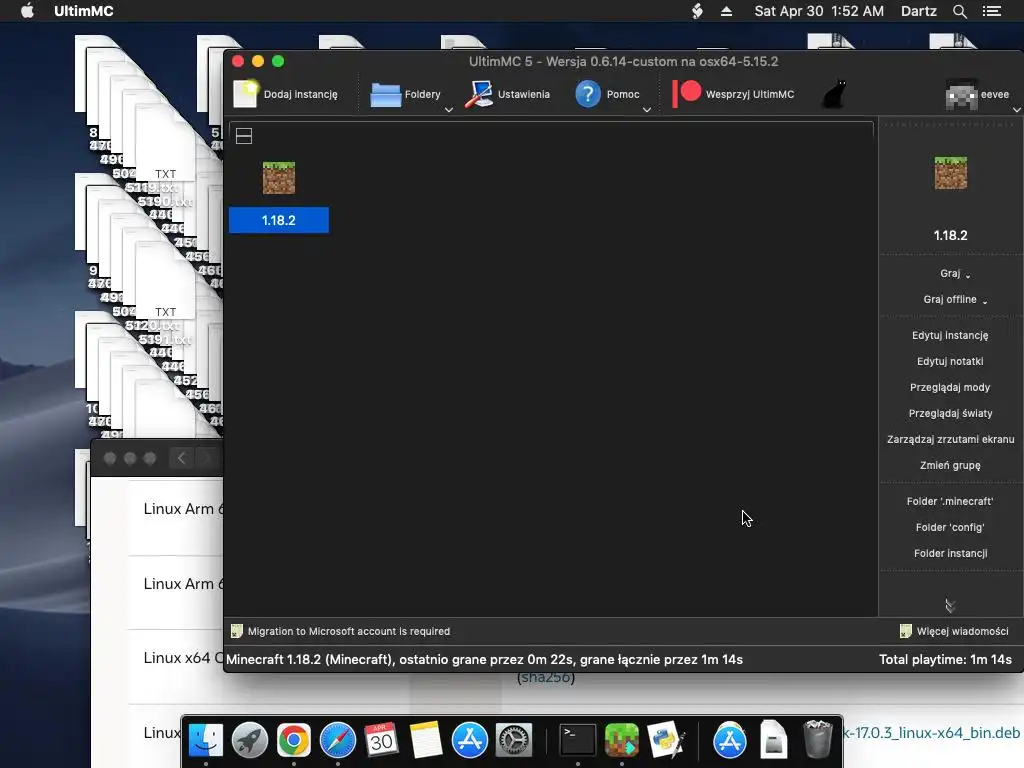This screenshot has width=1024, height=768.
Task: Click Edytuj notatki
Action: point(950,361)
